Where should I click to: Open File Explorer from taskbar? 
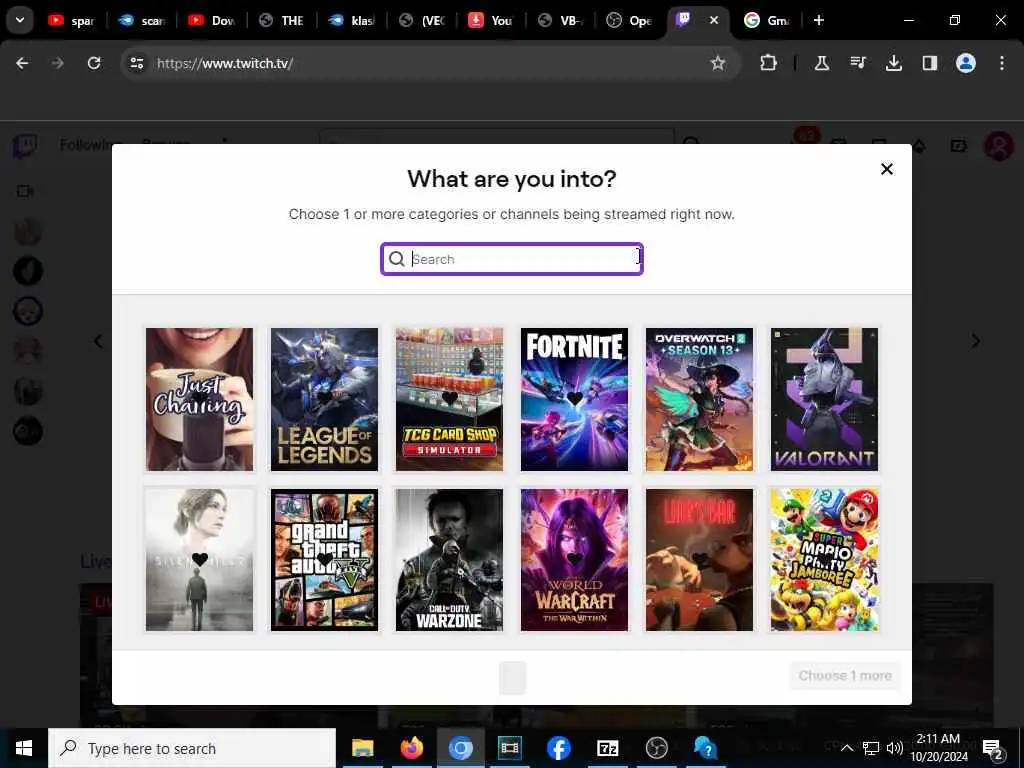(362, 748)
